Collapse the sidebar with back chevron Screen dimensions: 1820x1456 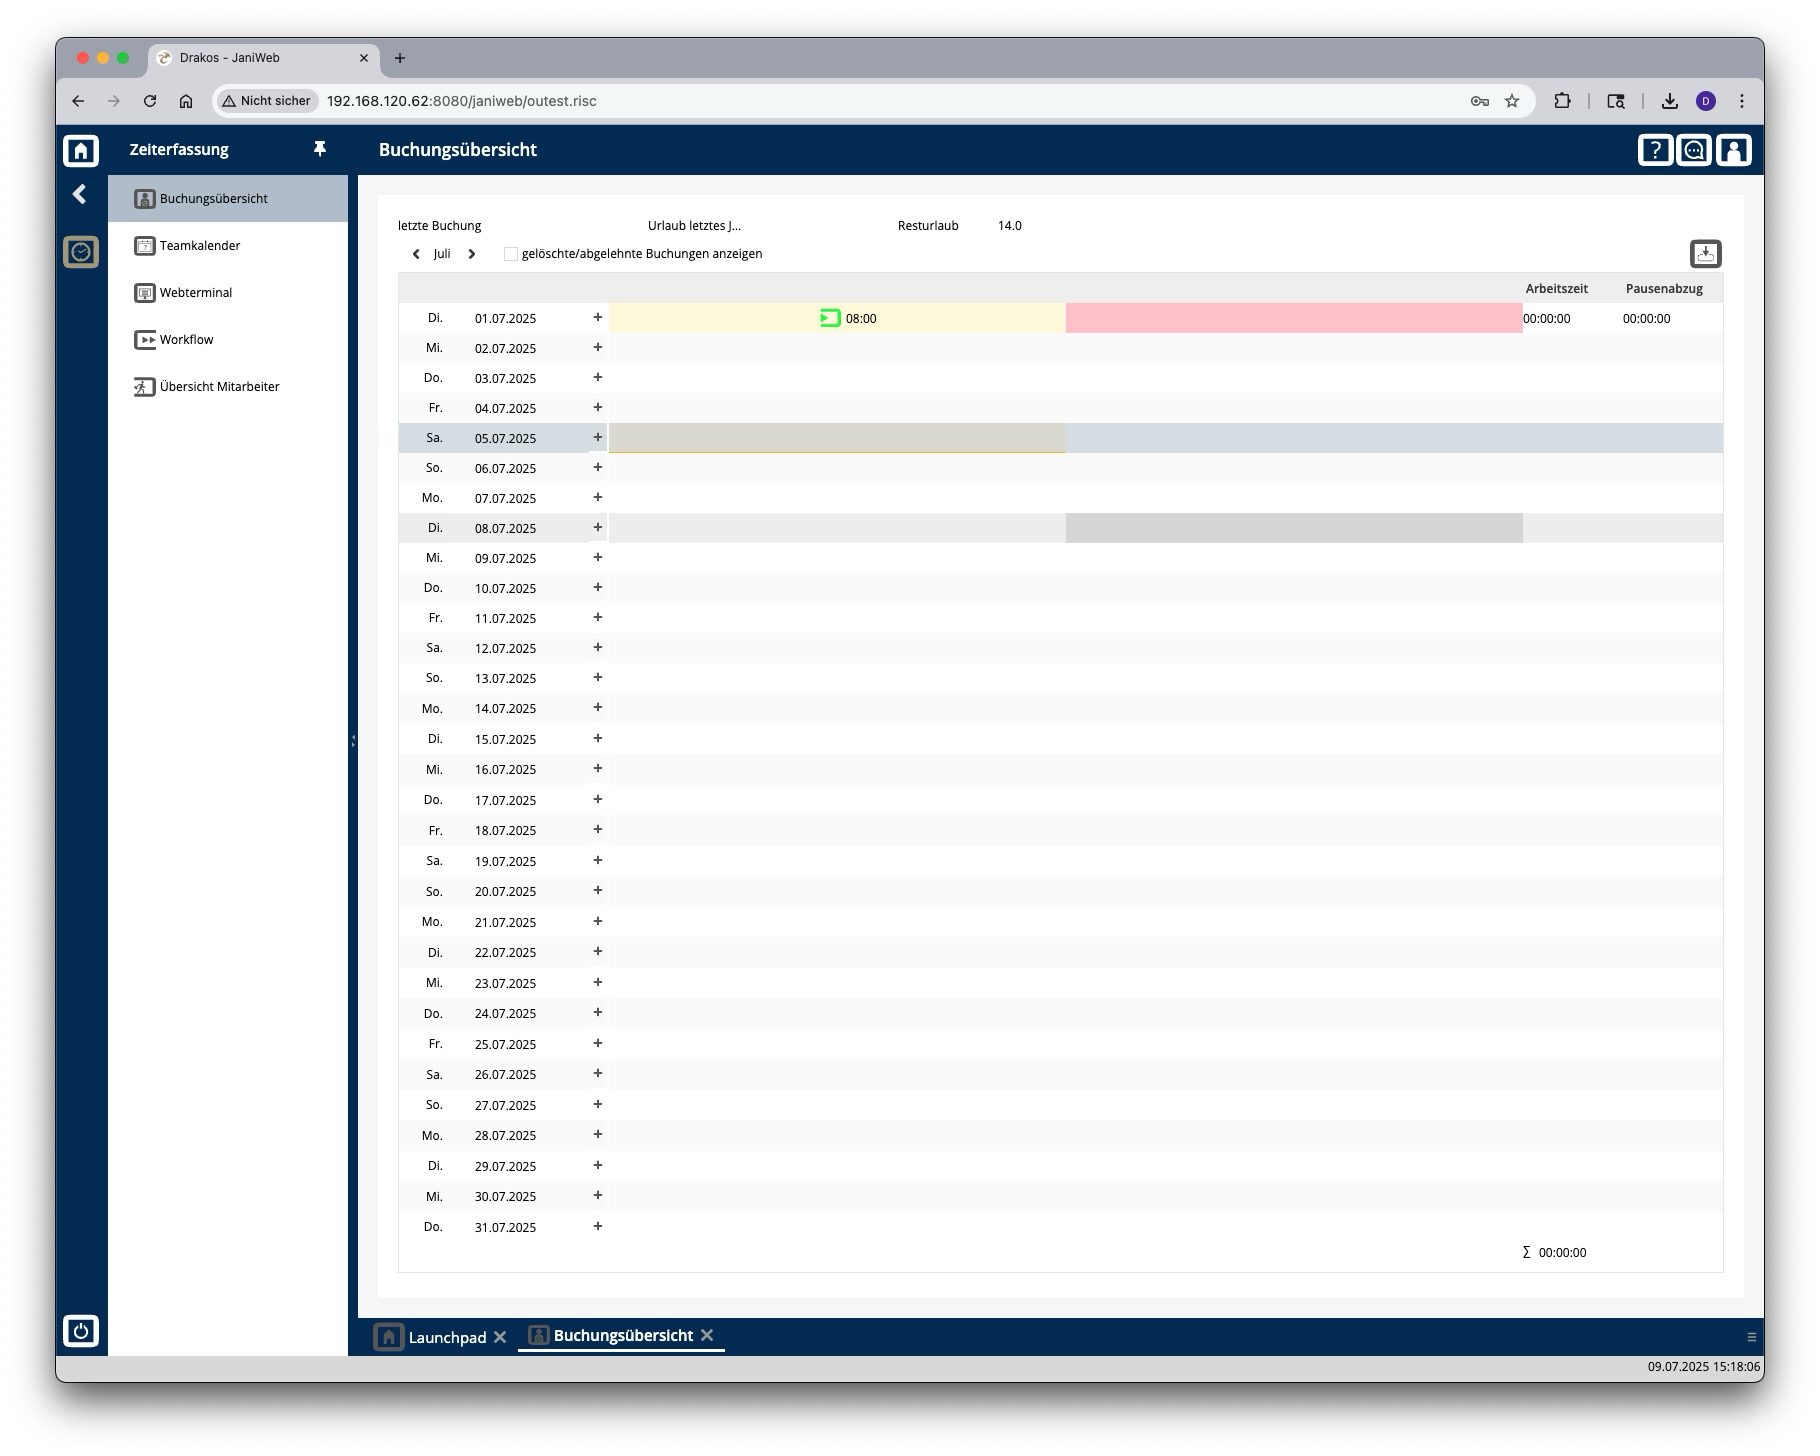pos(80,194)
